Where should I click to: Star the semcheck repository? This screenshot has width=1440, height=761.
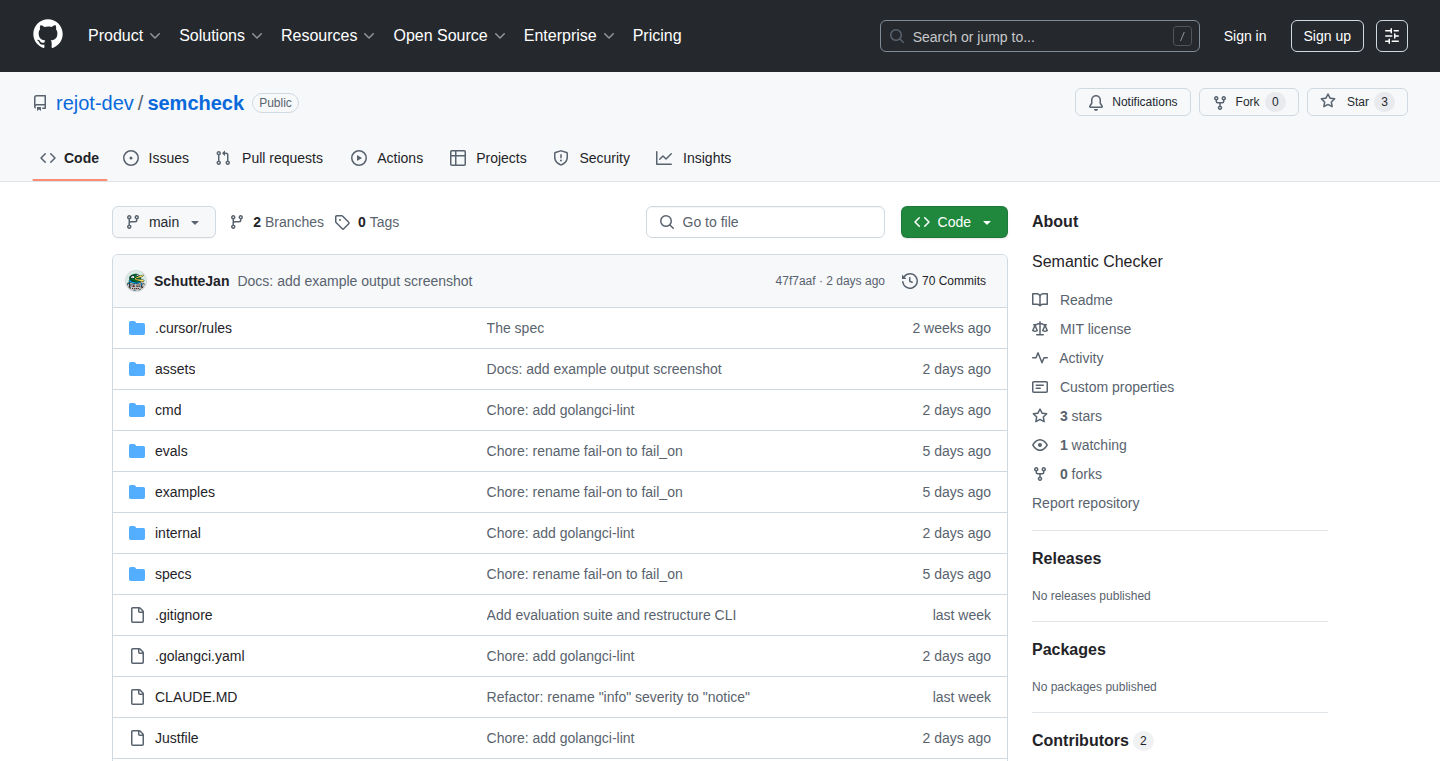pos(1357,102)
